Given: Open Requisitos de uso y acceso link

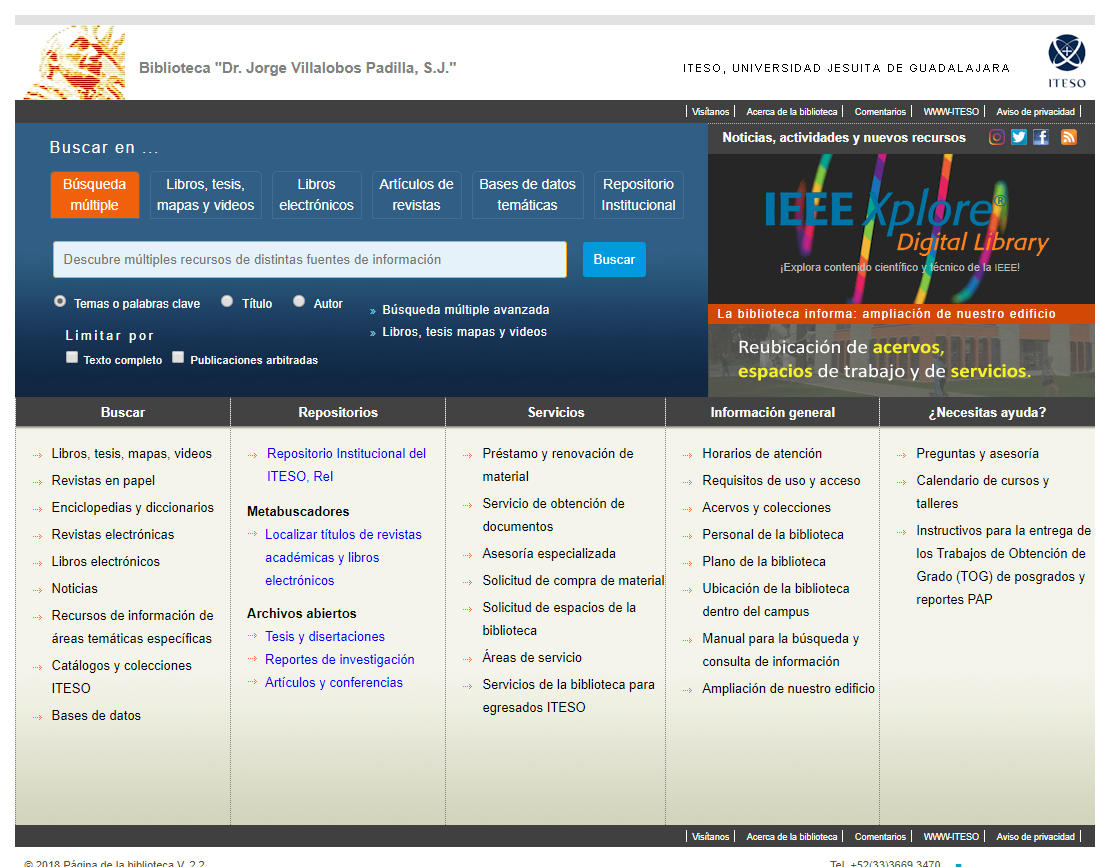Looking at the screenshot, I should [781, 481].
